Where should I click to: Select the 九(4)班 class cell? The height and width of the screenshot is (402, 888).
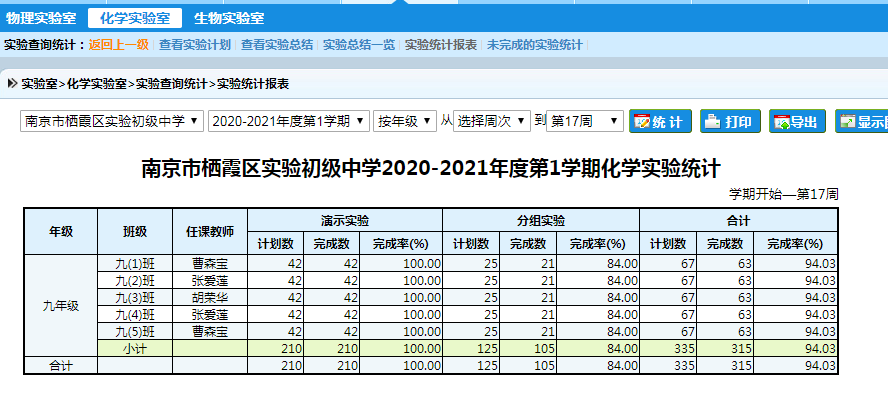135,314
